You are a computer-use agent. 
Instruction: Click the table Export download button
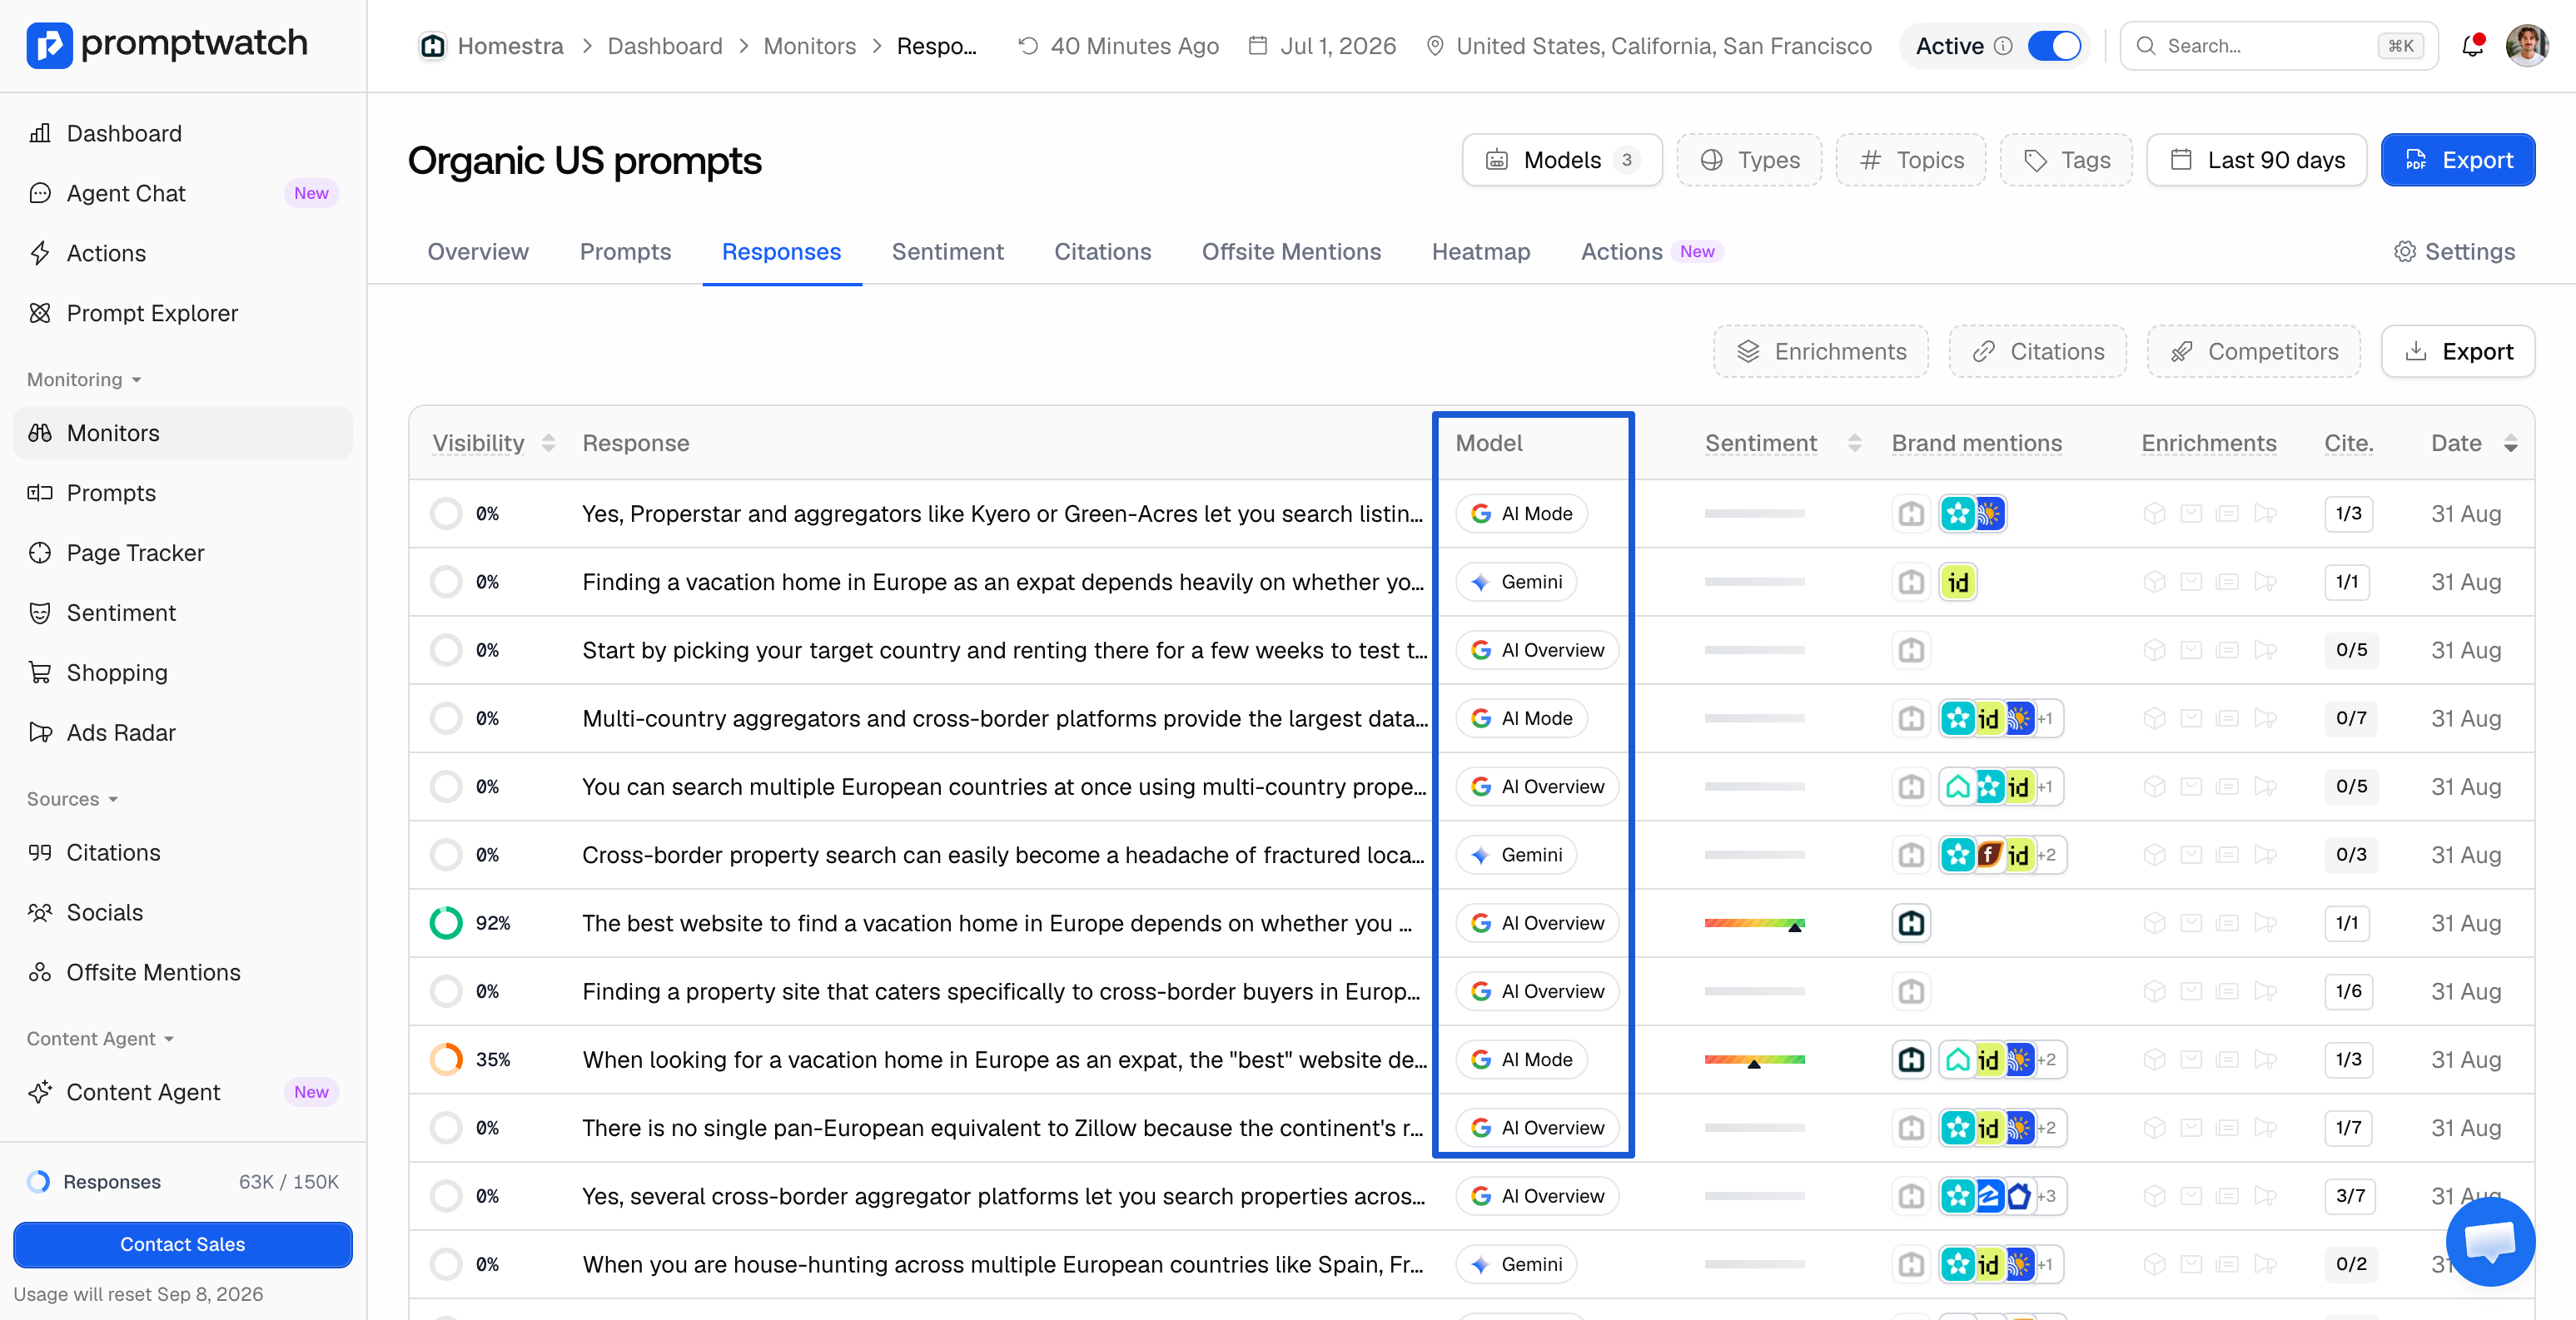point(2458,351)
